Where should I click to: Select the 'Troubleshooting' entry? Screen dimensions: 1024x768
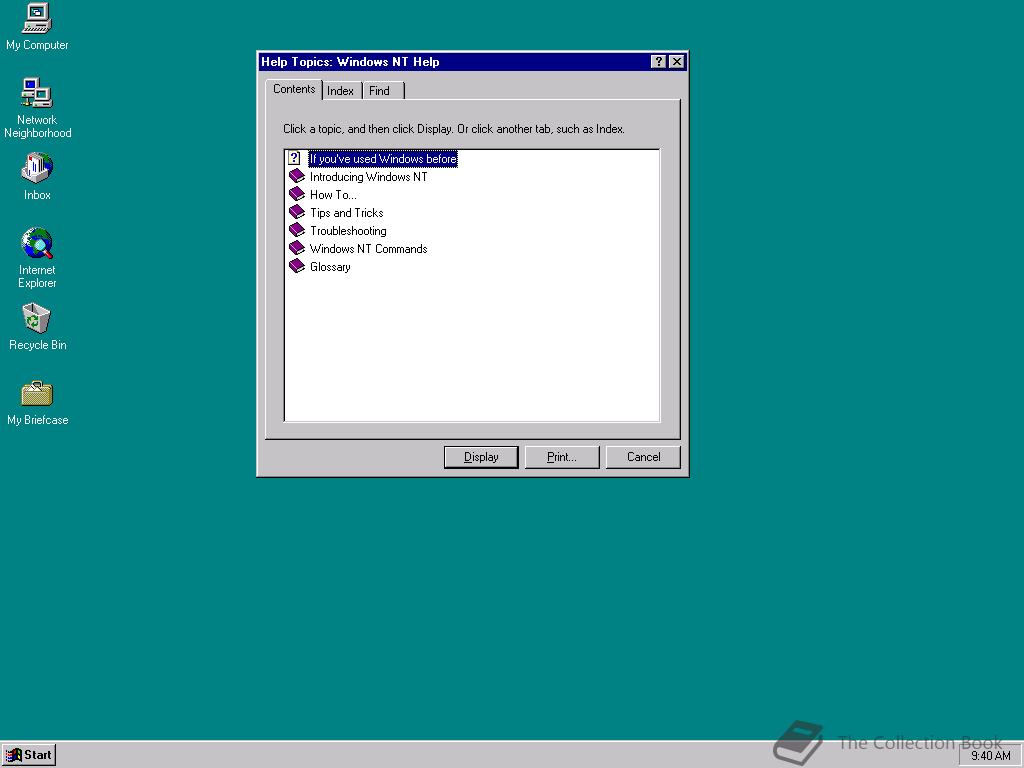348,231
